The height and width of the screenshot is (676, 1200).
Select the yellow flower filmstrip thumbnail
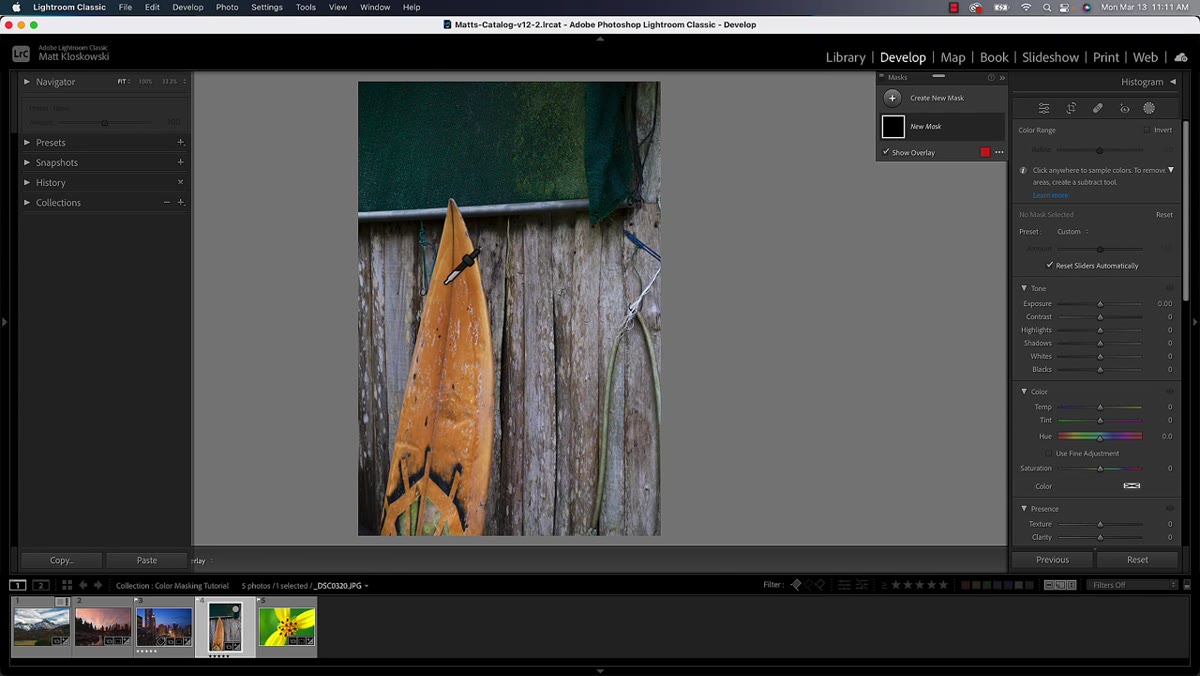click(x=287, y=627)
